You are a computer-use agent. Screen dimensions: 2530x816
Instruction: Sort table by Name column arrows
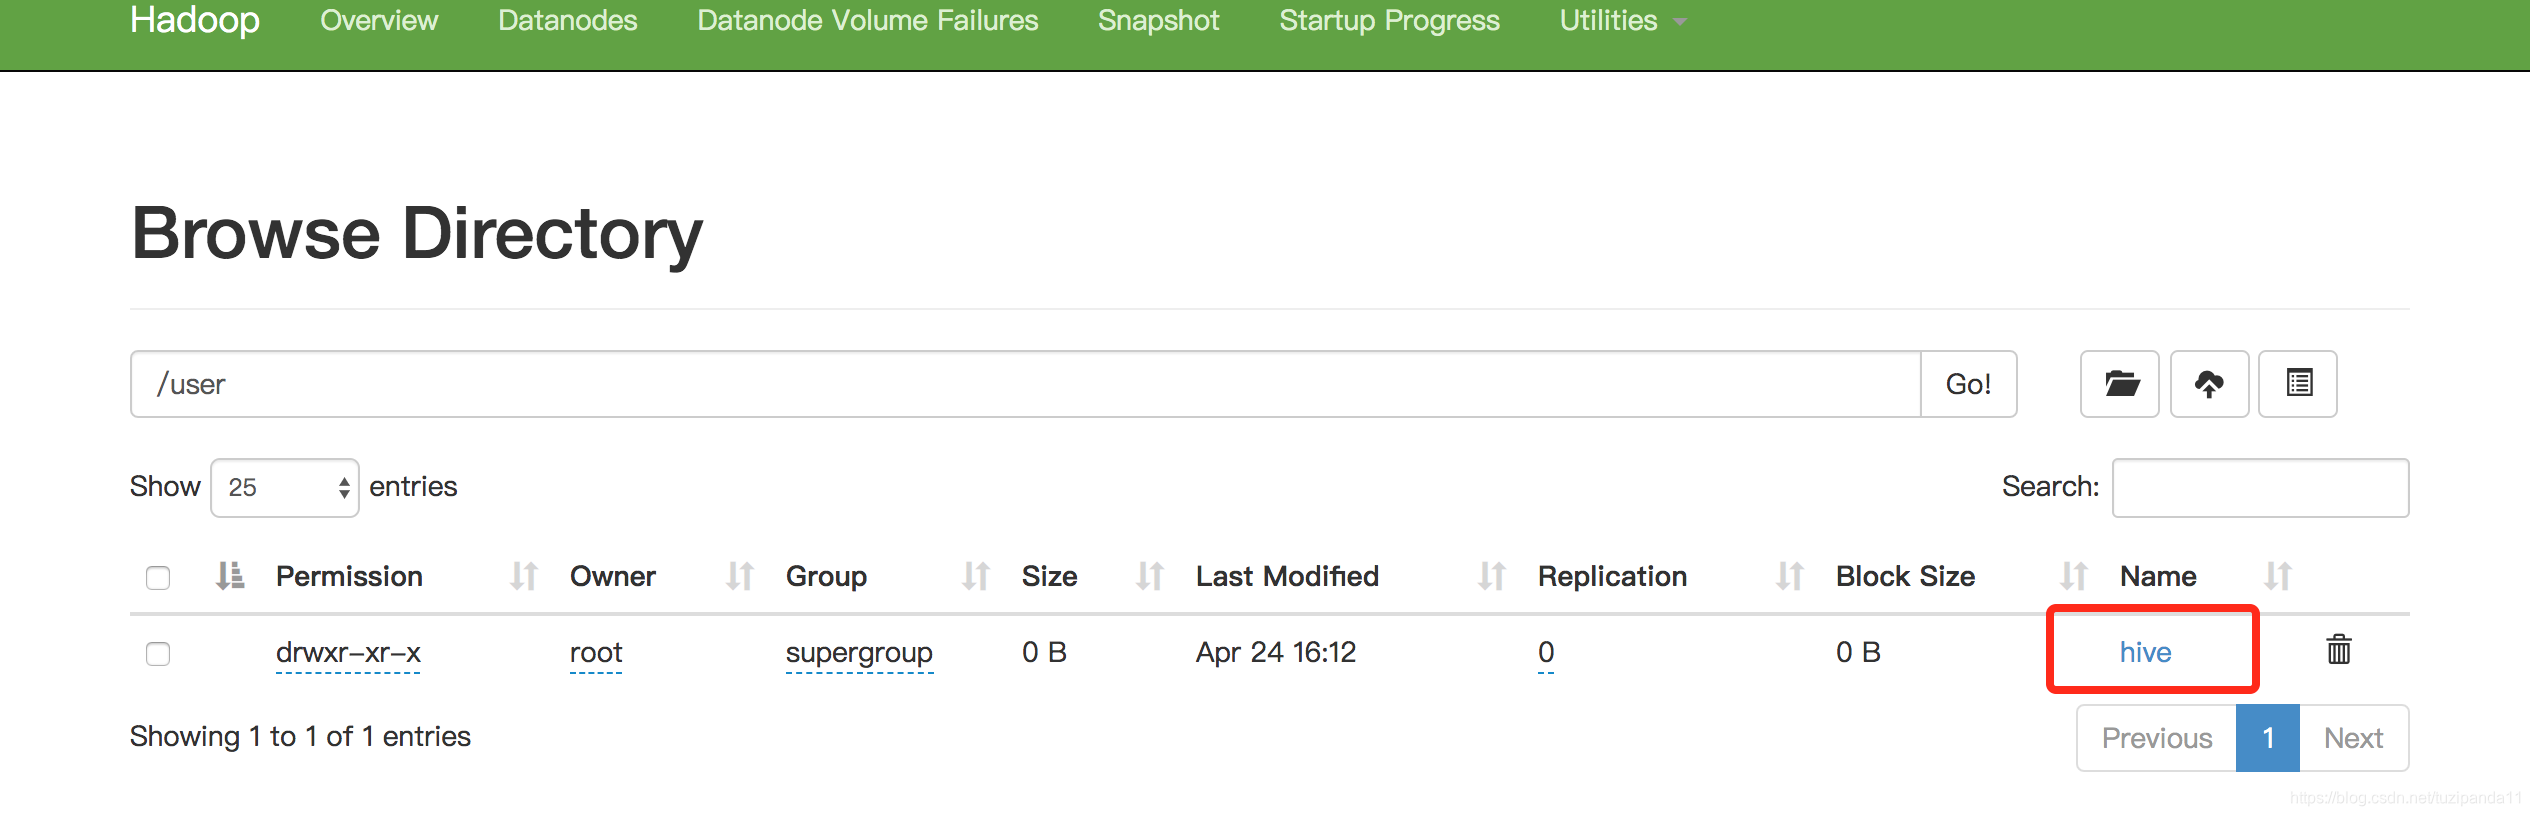pos(2278,576)
